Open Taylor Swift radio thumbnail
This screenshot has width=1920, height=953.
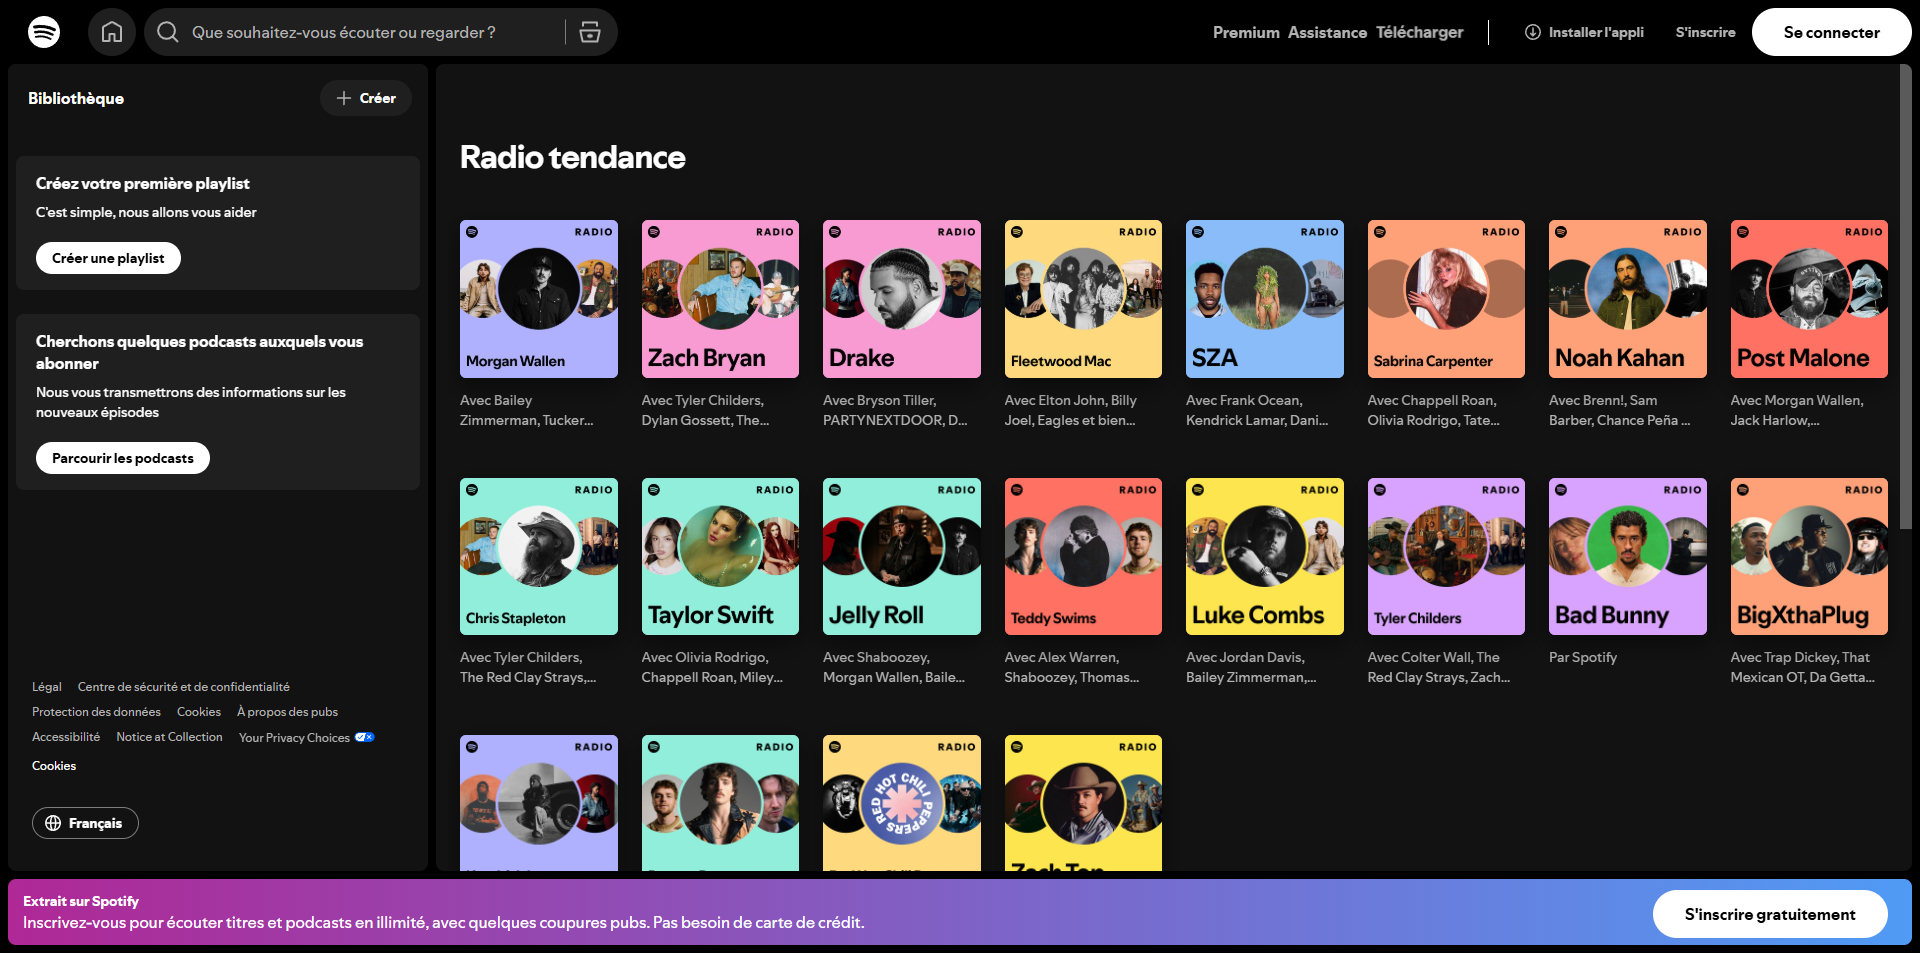point(720,556)
